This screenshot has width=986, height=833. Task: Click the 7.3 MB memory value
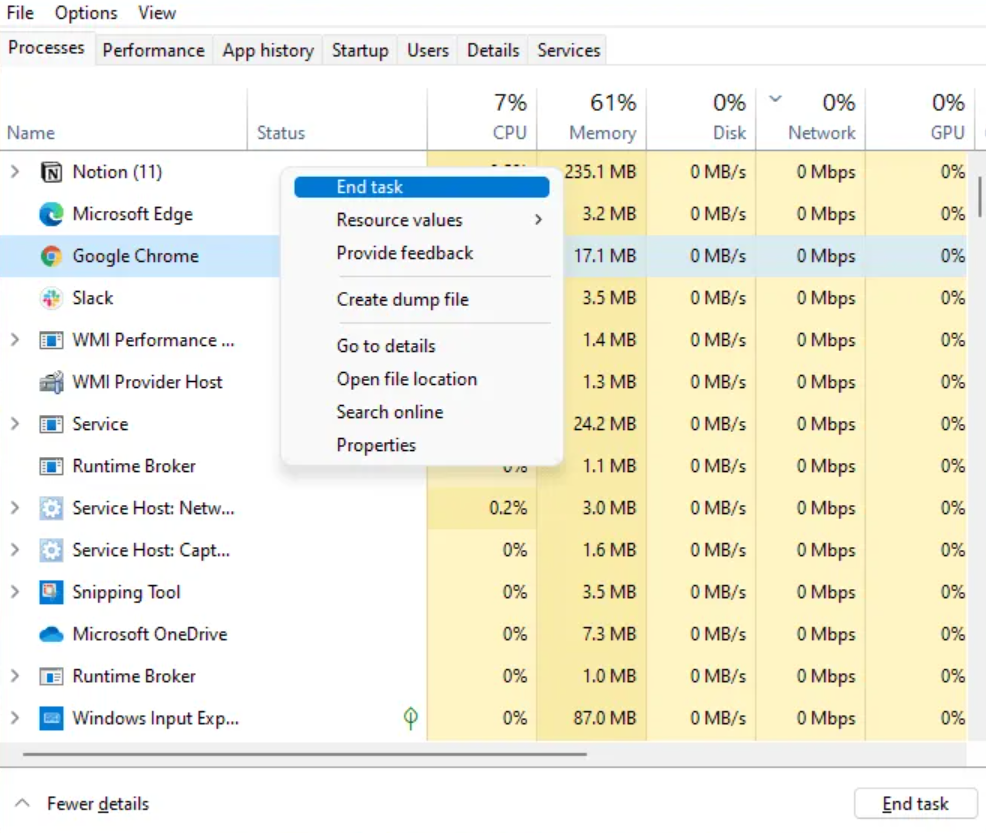609,634
